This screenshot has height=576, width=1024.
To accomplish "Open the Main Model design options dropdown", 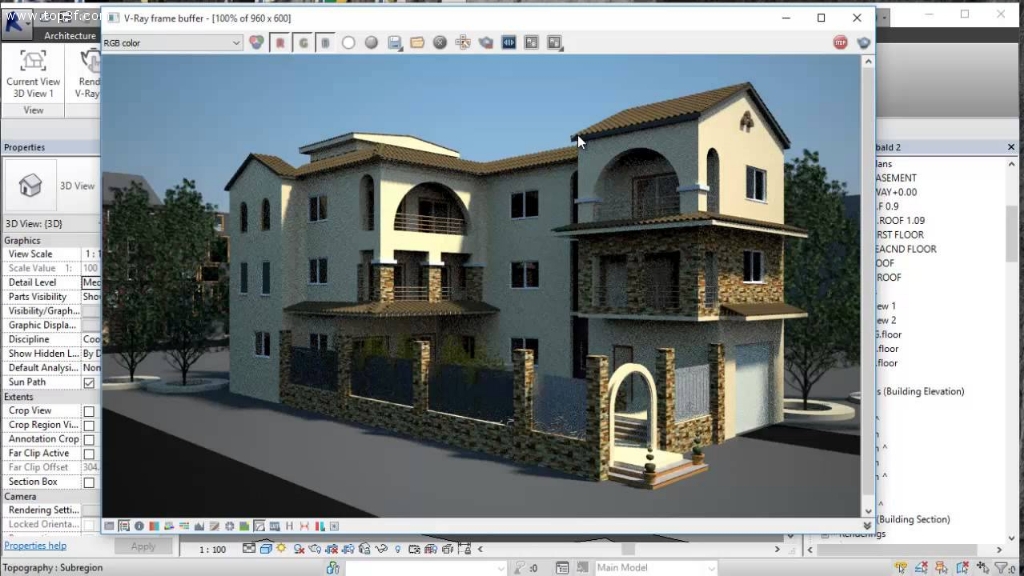I will (x=654, y=568).
